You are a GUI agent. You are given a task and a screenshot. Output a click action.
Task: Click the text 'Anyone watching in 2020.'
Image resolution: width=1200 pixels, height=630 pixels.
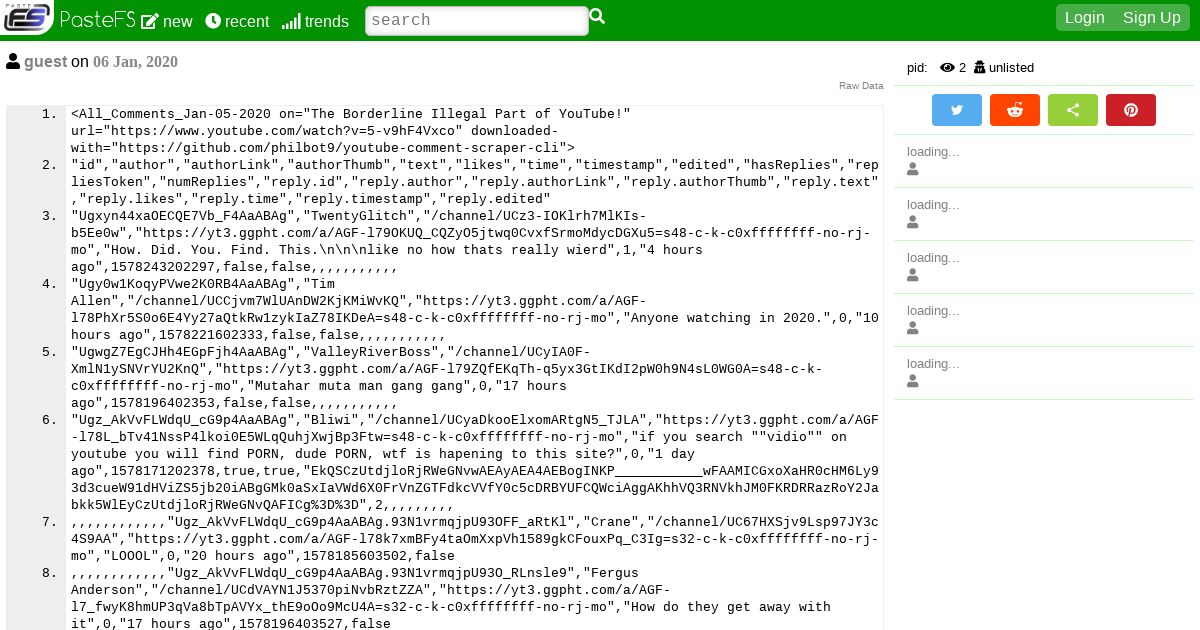(x=727, y=318)
